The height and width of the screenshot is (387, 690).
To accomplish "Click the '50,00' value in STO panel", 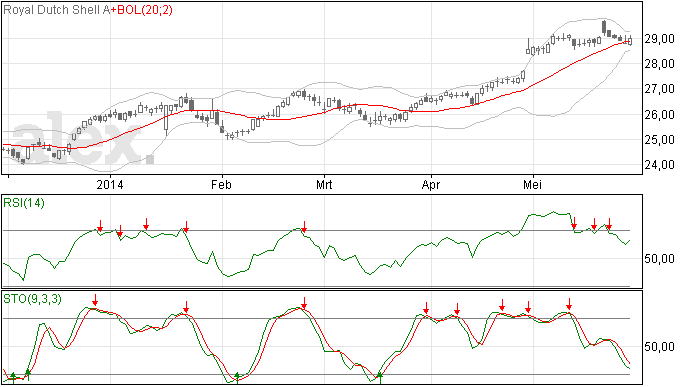I will pyautogui.click(x=659, y=347).
